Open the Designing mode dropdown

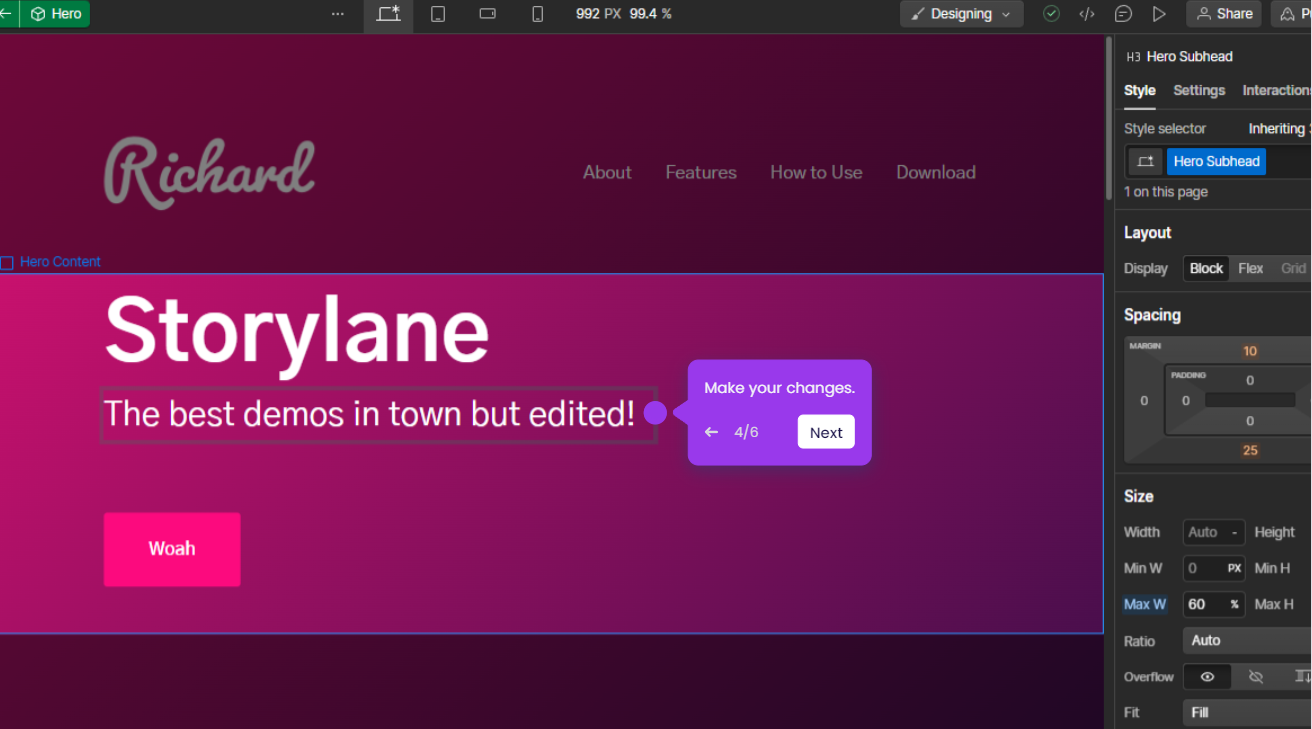tap(961, 14)
